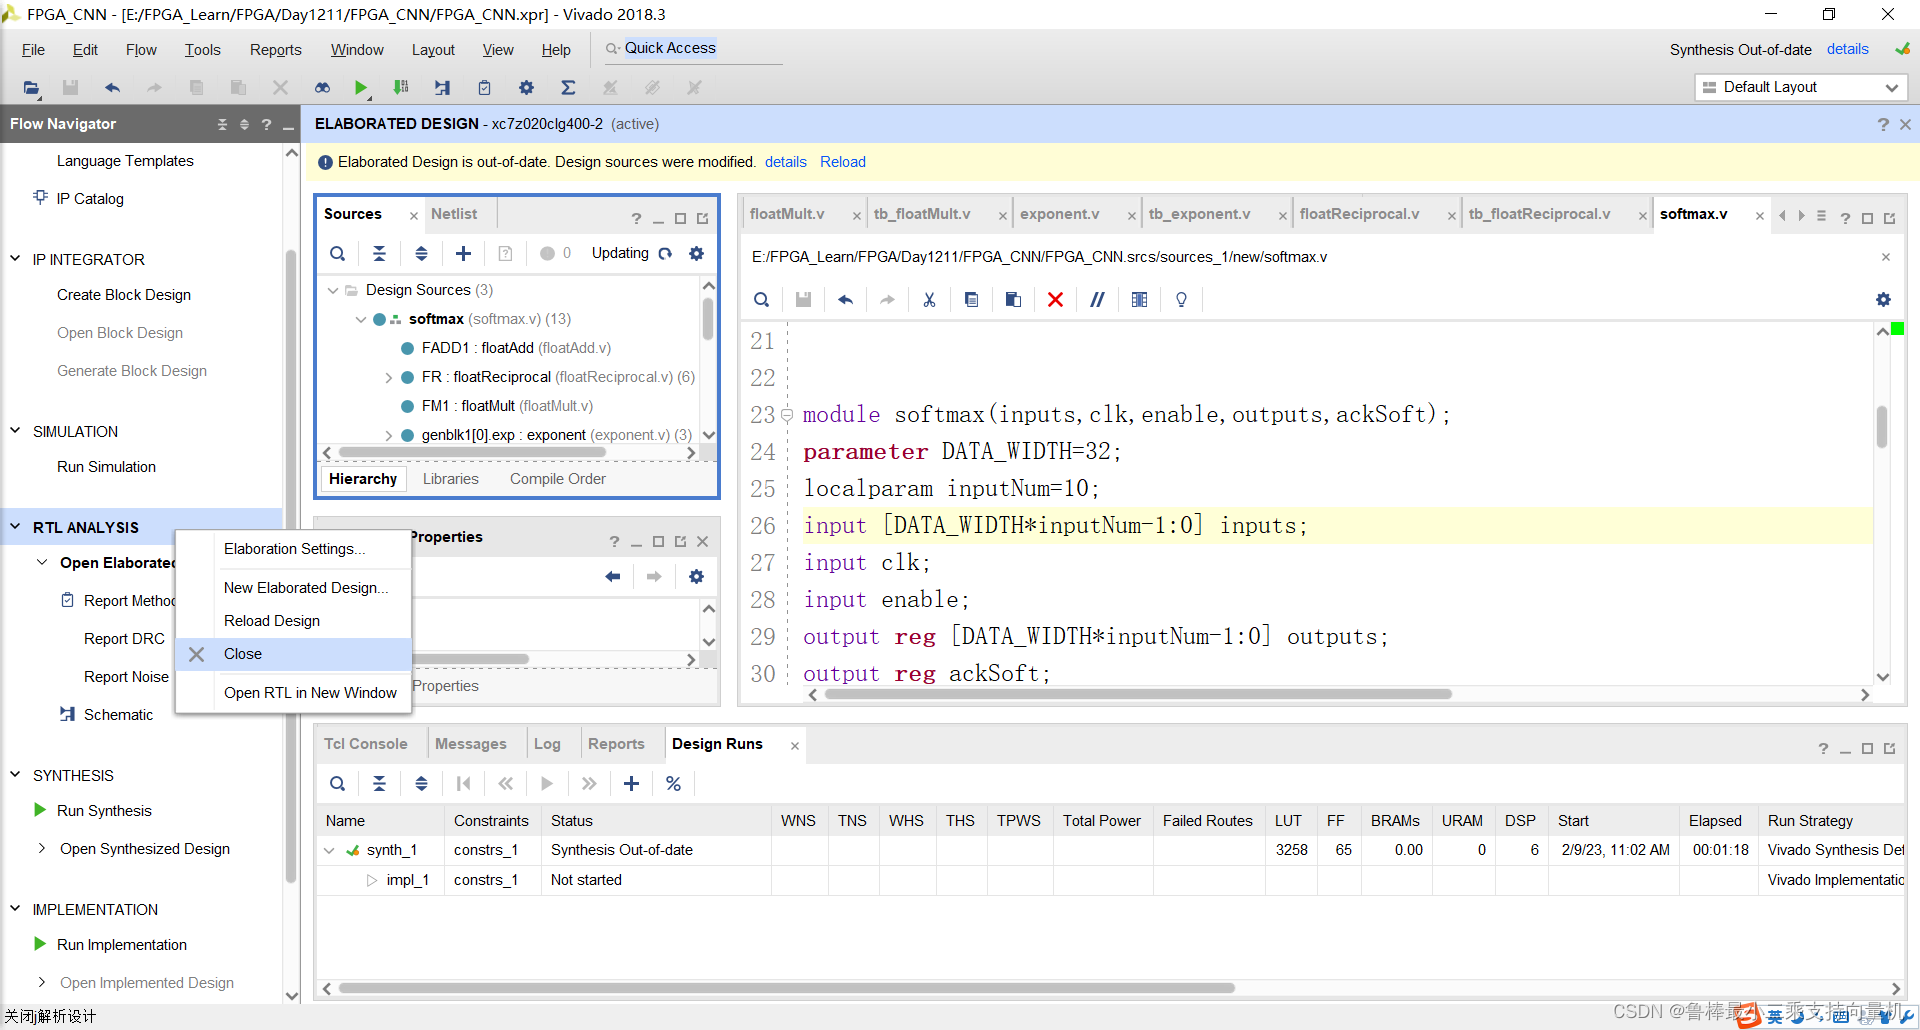1920x1030 pixels.
Task: Click the cut scissors icon in editor toolbar
Action: click(x=929, y=300)
